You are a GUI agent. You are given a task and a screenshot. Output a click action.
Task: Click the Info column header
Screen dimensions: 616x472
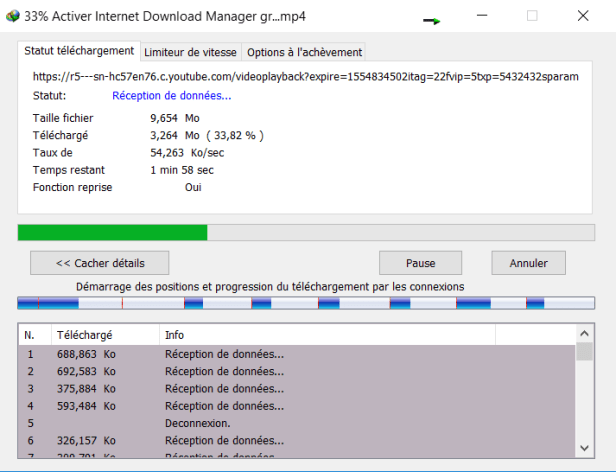click(327, 335)
